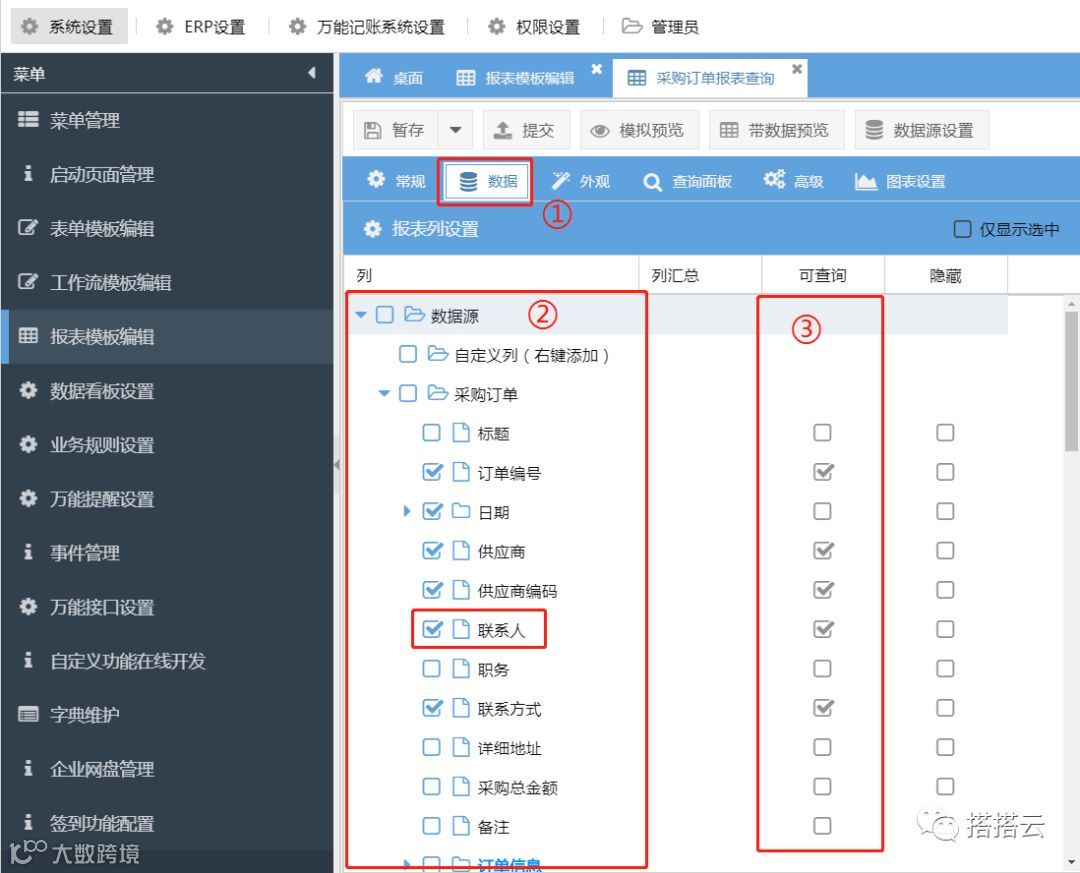This screenshot has width=1080, height=873.
Task: Click the 提交 submit button
Action: (526, 130)
